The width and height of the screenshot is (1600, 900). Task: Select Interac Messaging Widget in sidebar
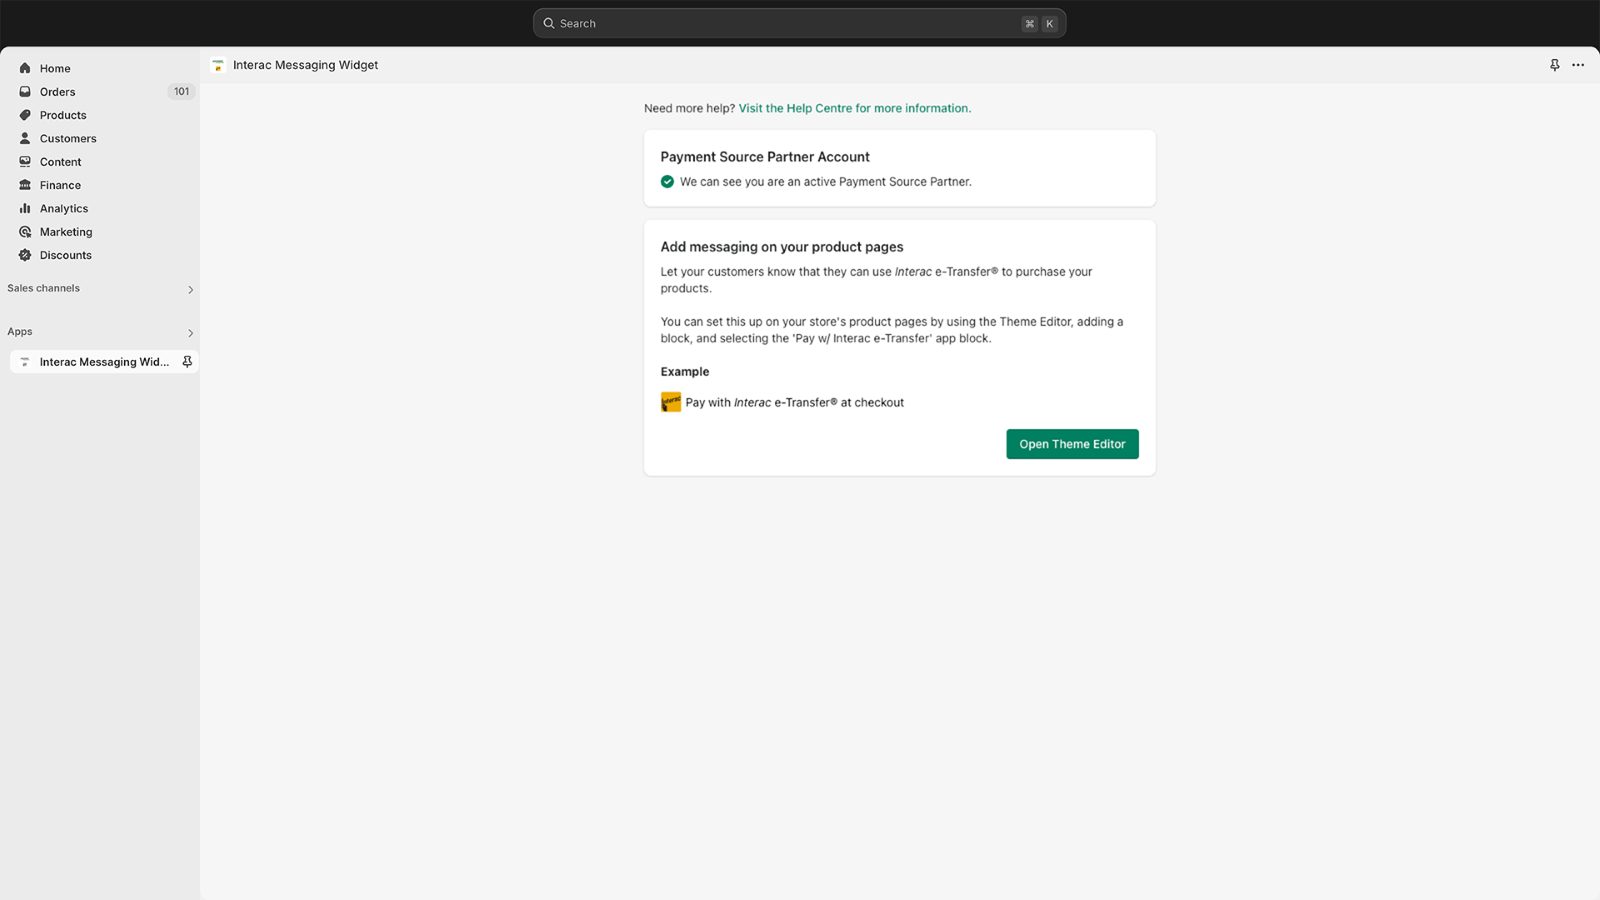pos(103,361)
